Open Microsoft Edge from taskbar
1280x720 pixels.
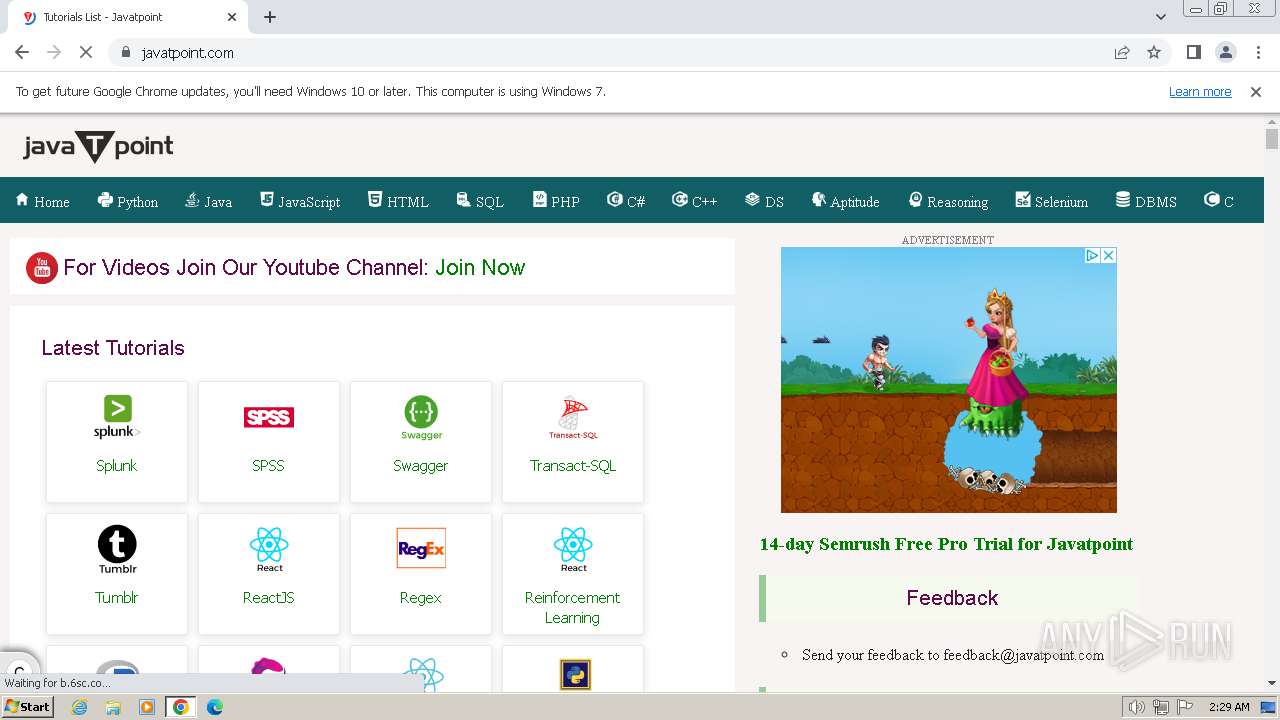[x=214, y=707]
